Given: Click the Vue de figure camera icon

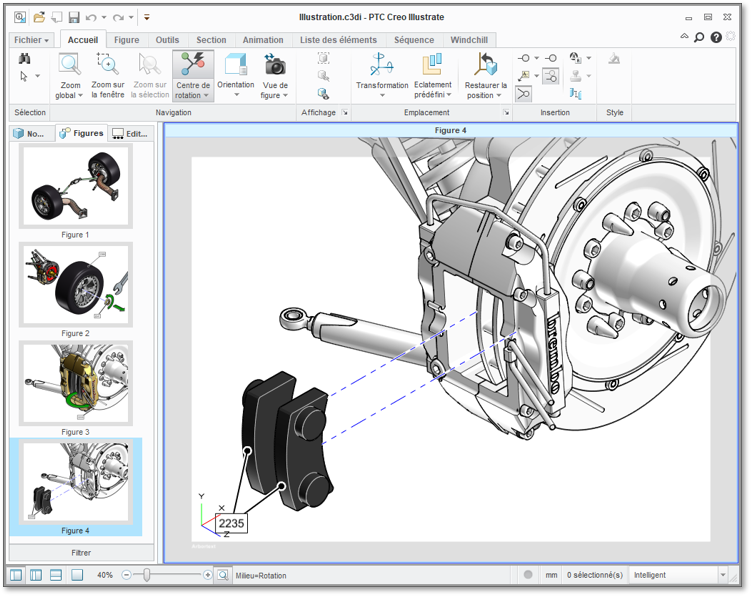Looking at the screenshot, I should [275, 66].
